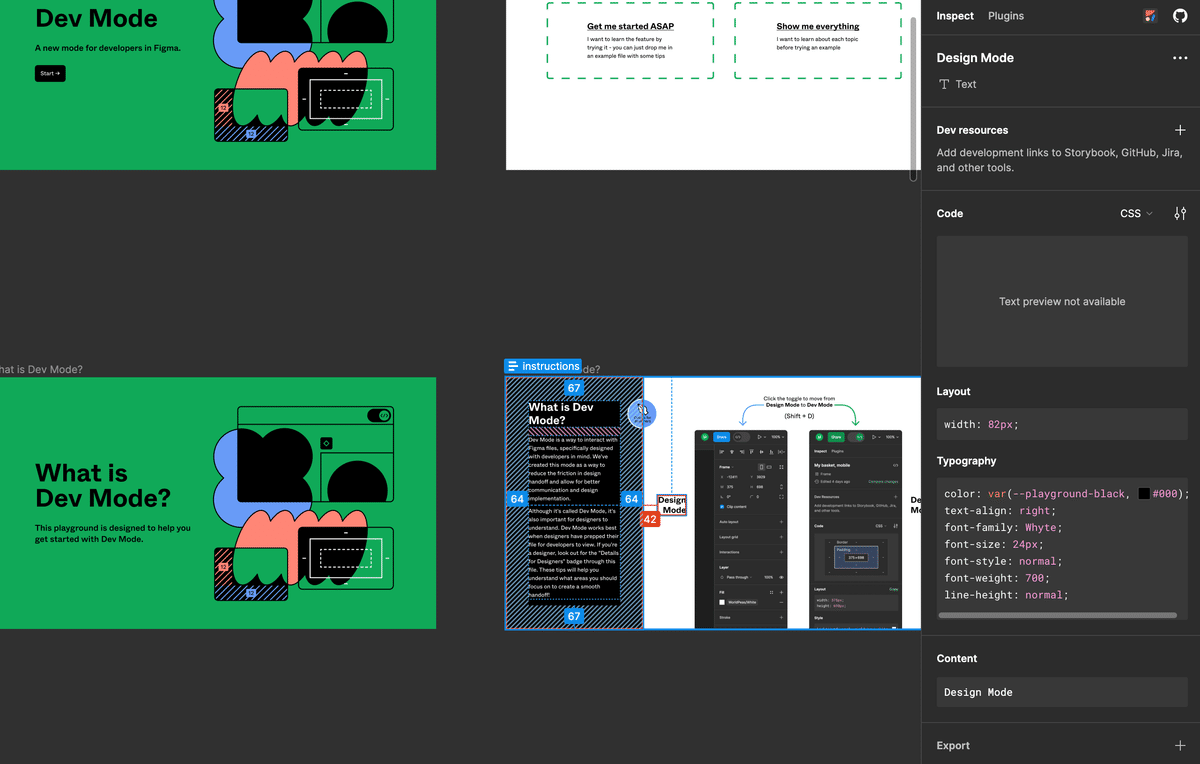The height and width of the screenshot is (764, 1200).
Task: Click the black #000 color swatch
Action: pyautogui.click(x=1144, y=493)
